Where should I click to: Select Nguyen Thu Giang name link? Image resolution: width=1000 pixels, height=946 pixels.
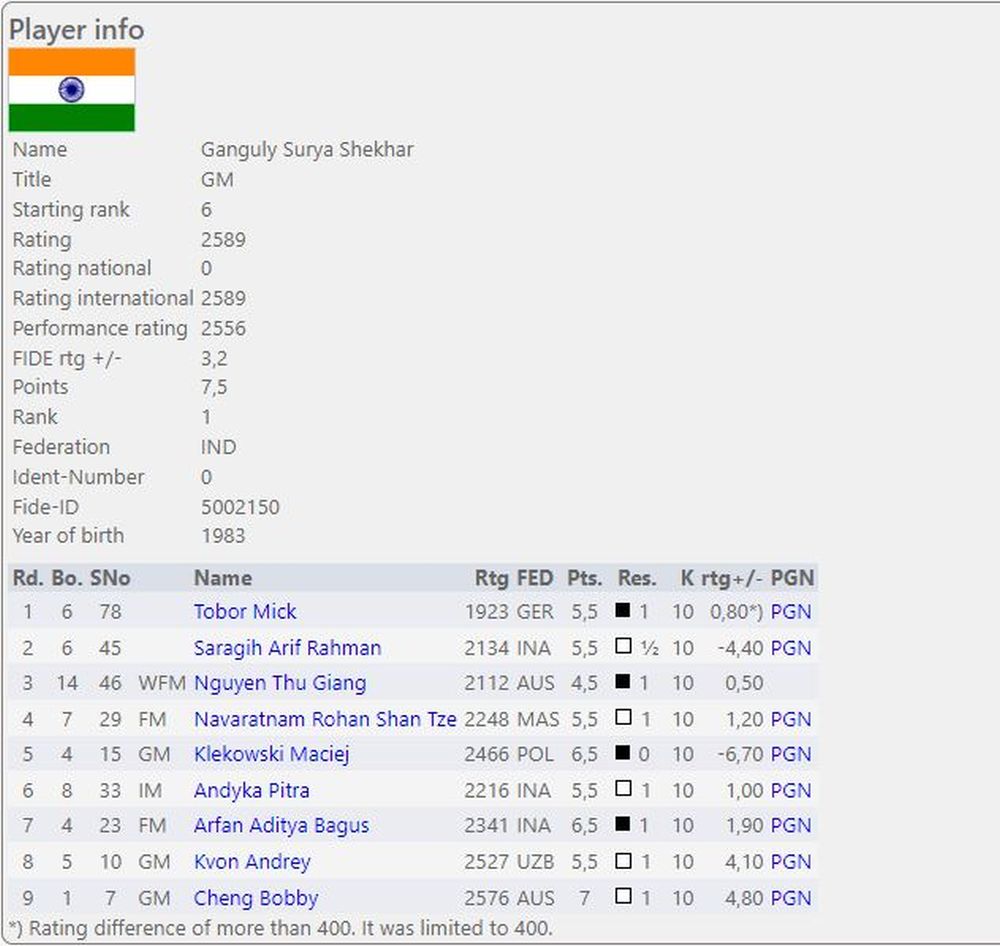[280, 683]
